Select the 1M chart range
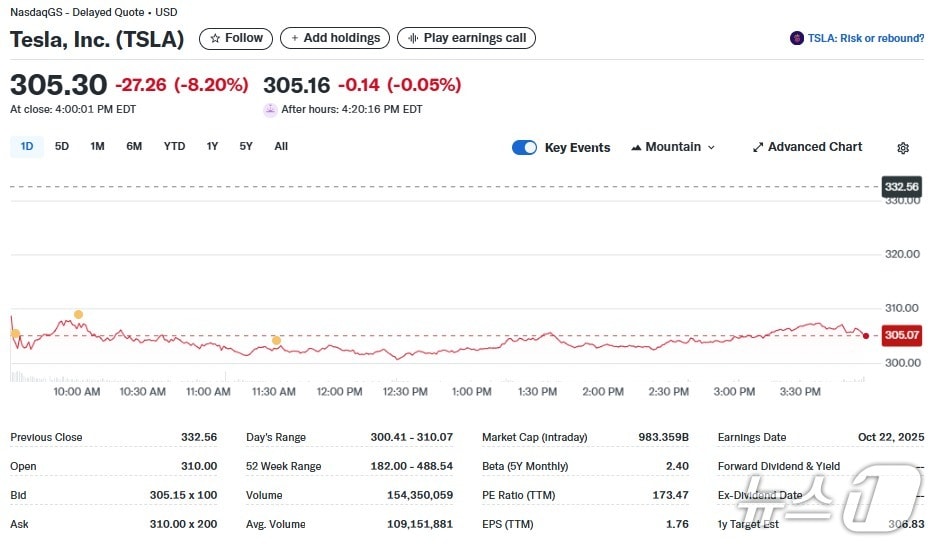The height and width of the screenshot is (546, 935). pyautogui.click(x=97, y=146)
